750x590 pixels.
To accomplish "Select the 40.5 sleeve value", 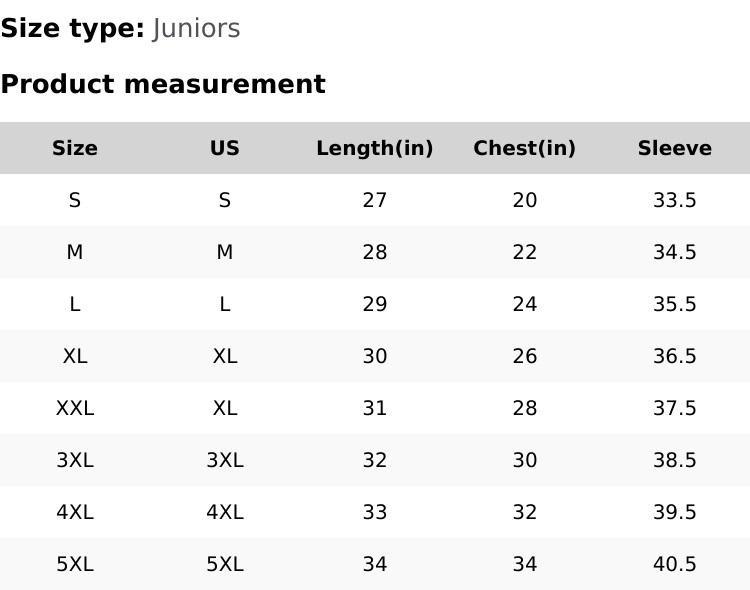I will pos(675,564).
